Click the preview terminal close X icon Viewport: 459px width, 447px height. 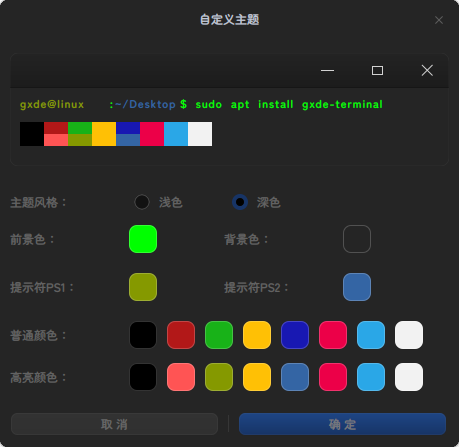(x=427, y=70)
